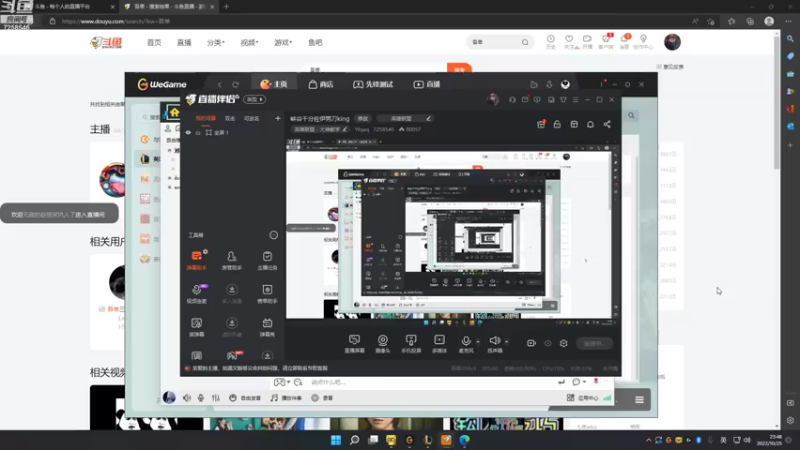Expand chat bubble dropdown in chat bar
800x450 pixels.
[578, 382]
